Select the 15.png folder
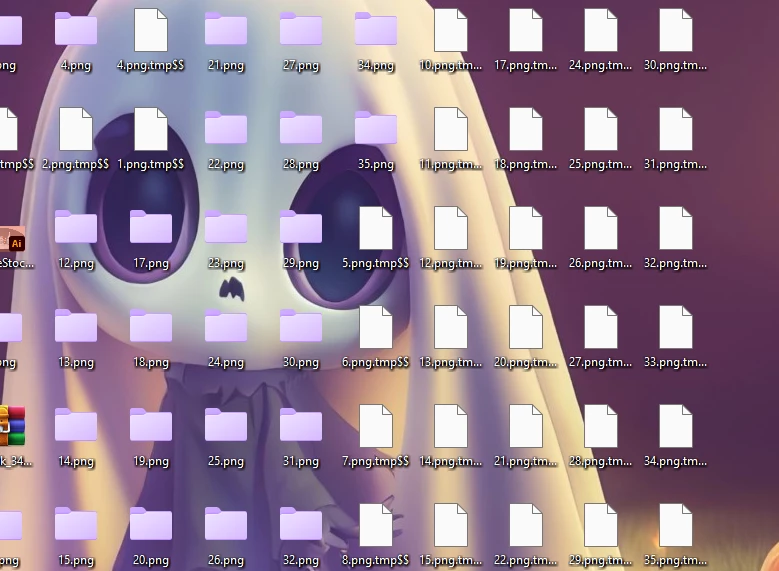Viewport: 779px width, 571px height. (76, 524)
